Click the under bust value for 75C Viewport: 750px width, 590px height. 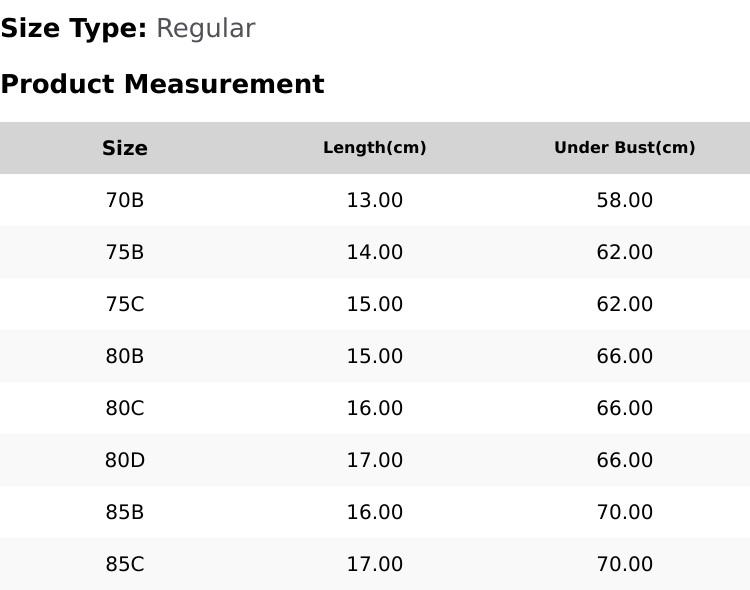coord(625,304)
